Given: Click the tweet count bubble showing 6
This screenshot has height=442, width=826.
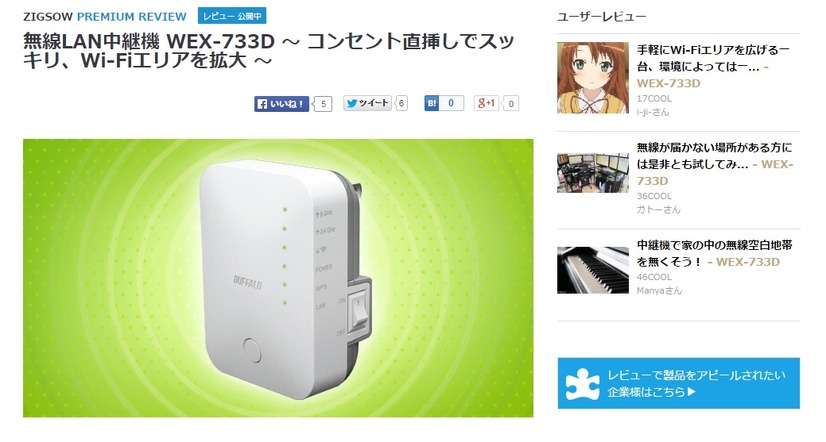Looking at the screenshot, I should click(x=401, y=103).
